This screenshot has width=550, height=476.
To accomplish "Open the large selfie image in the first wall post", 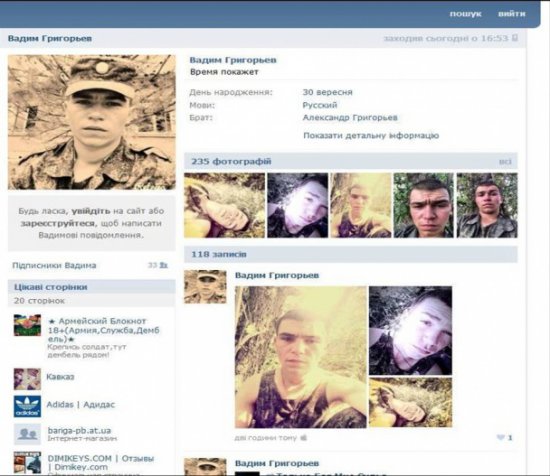I will pyautogui.click(x=301, y=357).
